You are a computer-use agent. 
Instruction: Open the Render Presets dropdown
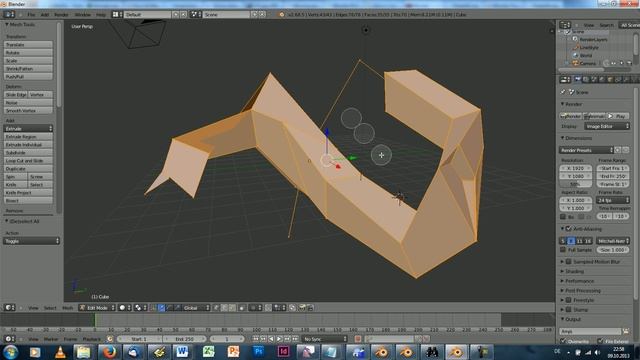coord(587,150)
